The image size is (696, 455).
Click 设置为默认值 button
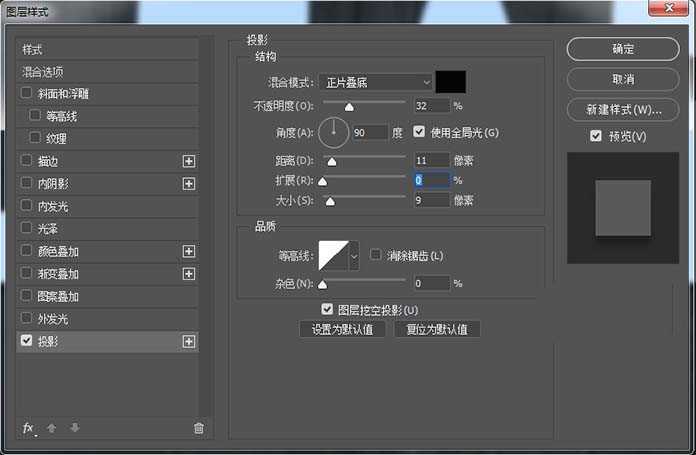coord(342,329)
